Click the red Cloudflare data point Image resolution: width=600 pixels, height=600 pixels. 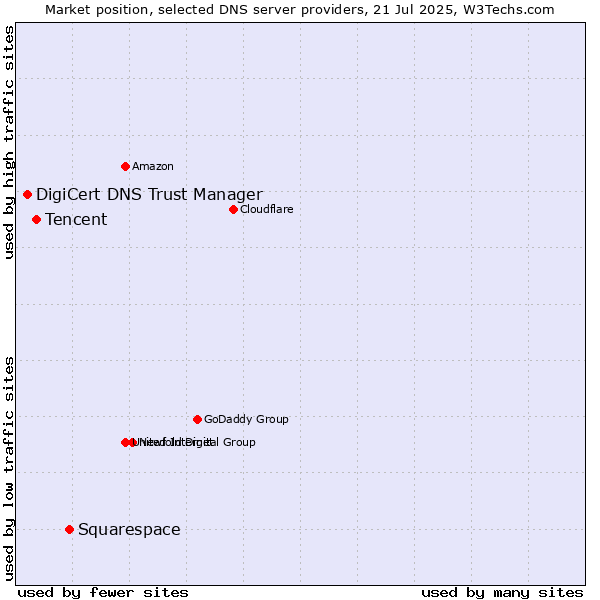(233, 209)
